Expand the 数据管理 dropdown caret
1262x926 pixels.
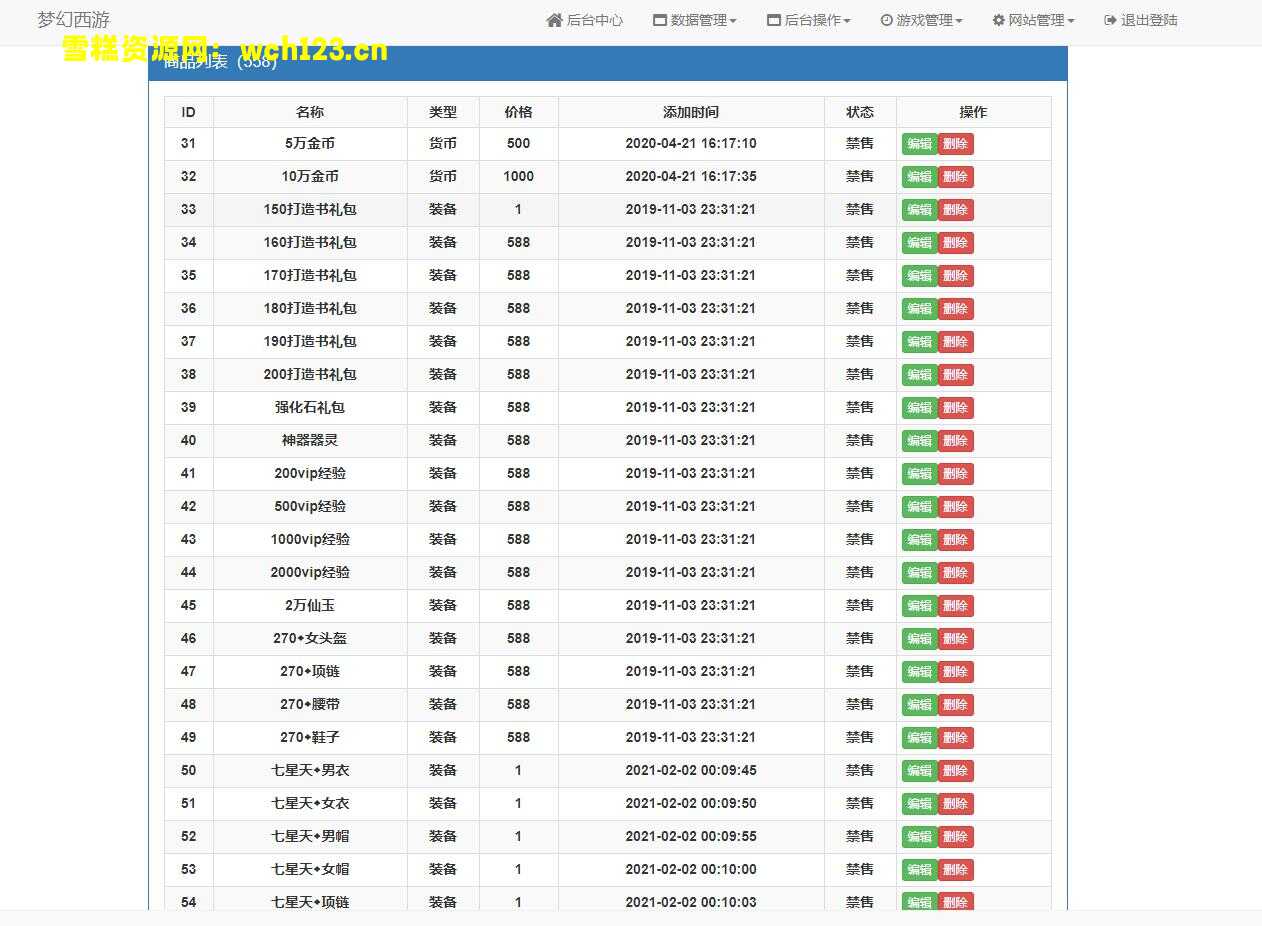coord(733,21)
